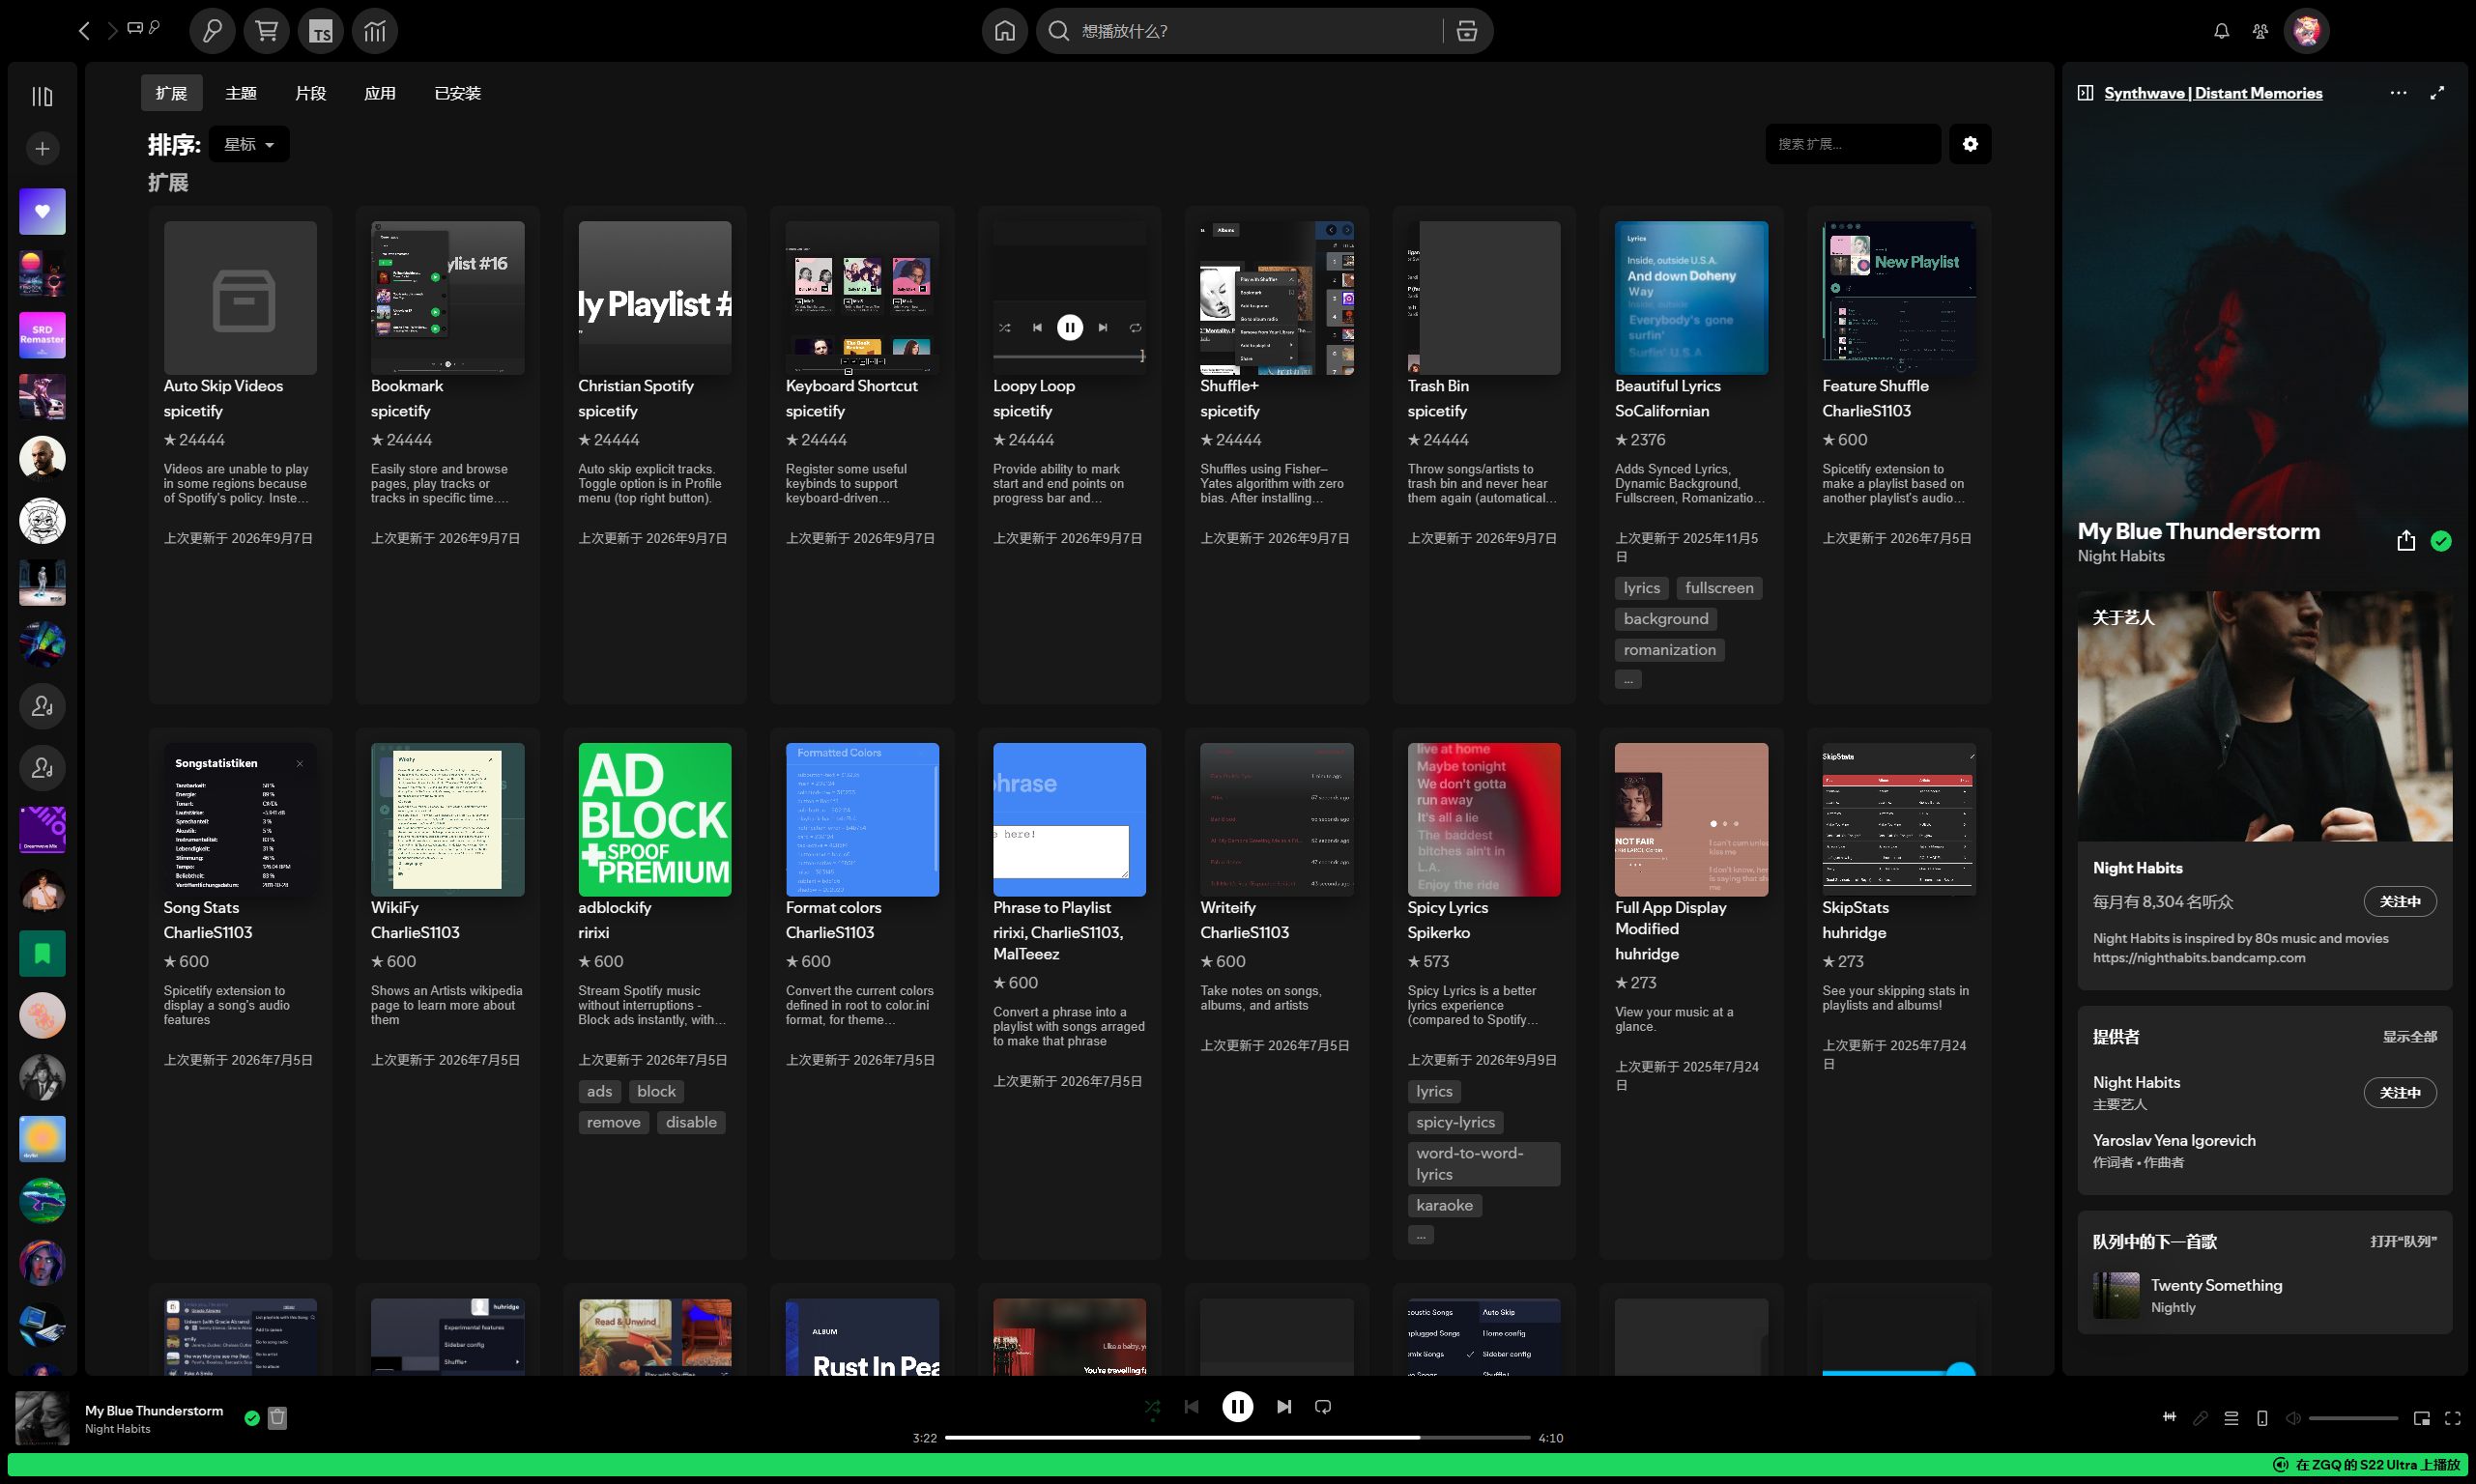Image resolution: width=2476 pixels, height=1484 pixels.
Task: Click the trash bin icon in now-playing bar
Action: (277, 1417)
